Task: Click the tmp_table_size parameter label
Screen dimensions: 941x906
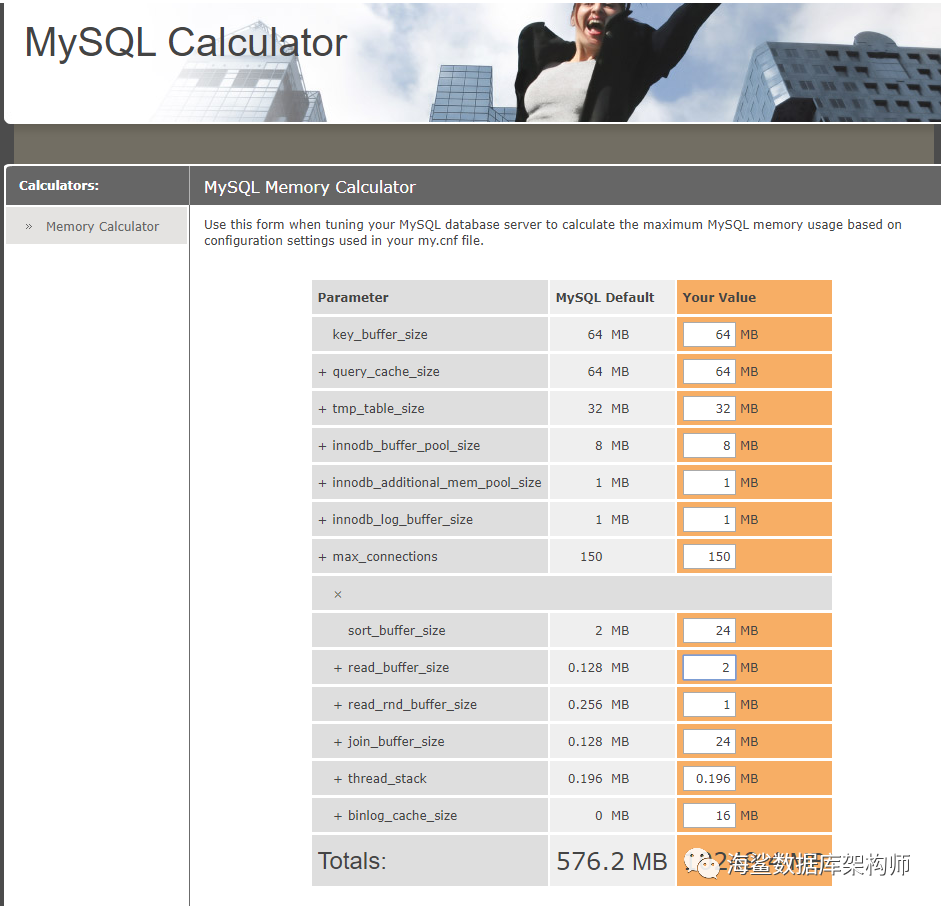Action: click(x=378, y=409)
